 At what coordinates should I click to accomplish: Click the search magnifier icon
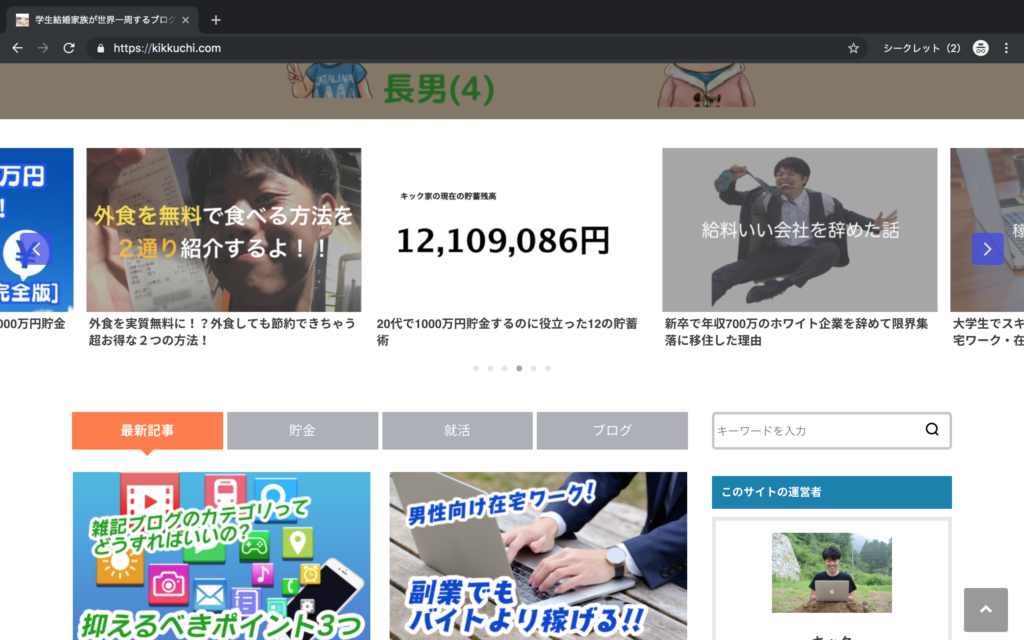click(x=932, y=430)
